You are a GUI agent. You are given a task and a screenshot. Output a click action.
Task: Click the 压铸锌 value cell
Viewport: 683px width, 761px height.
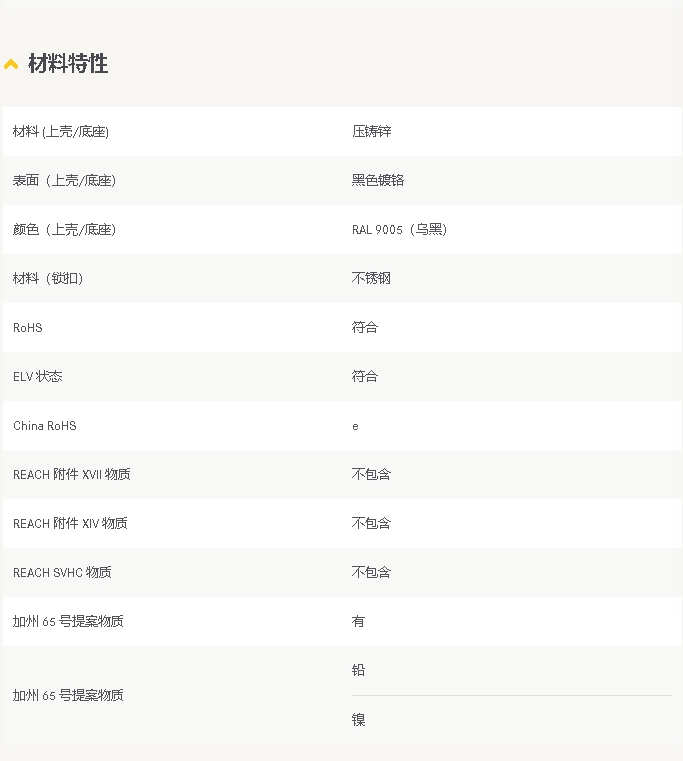[x=364, y=132]
